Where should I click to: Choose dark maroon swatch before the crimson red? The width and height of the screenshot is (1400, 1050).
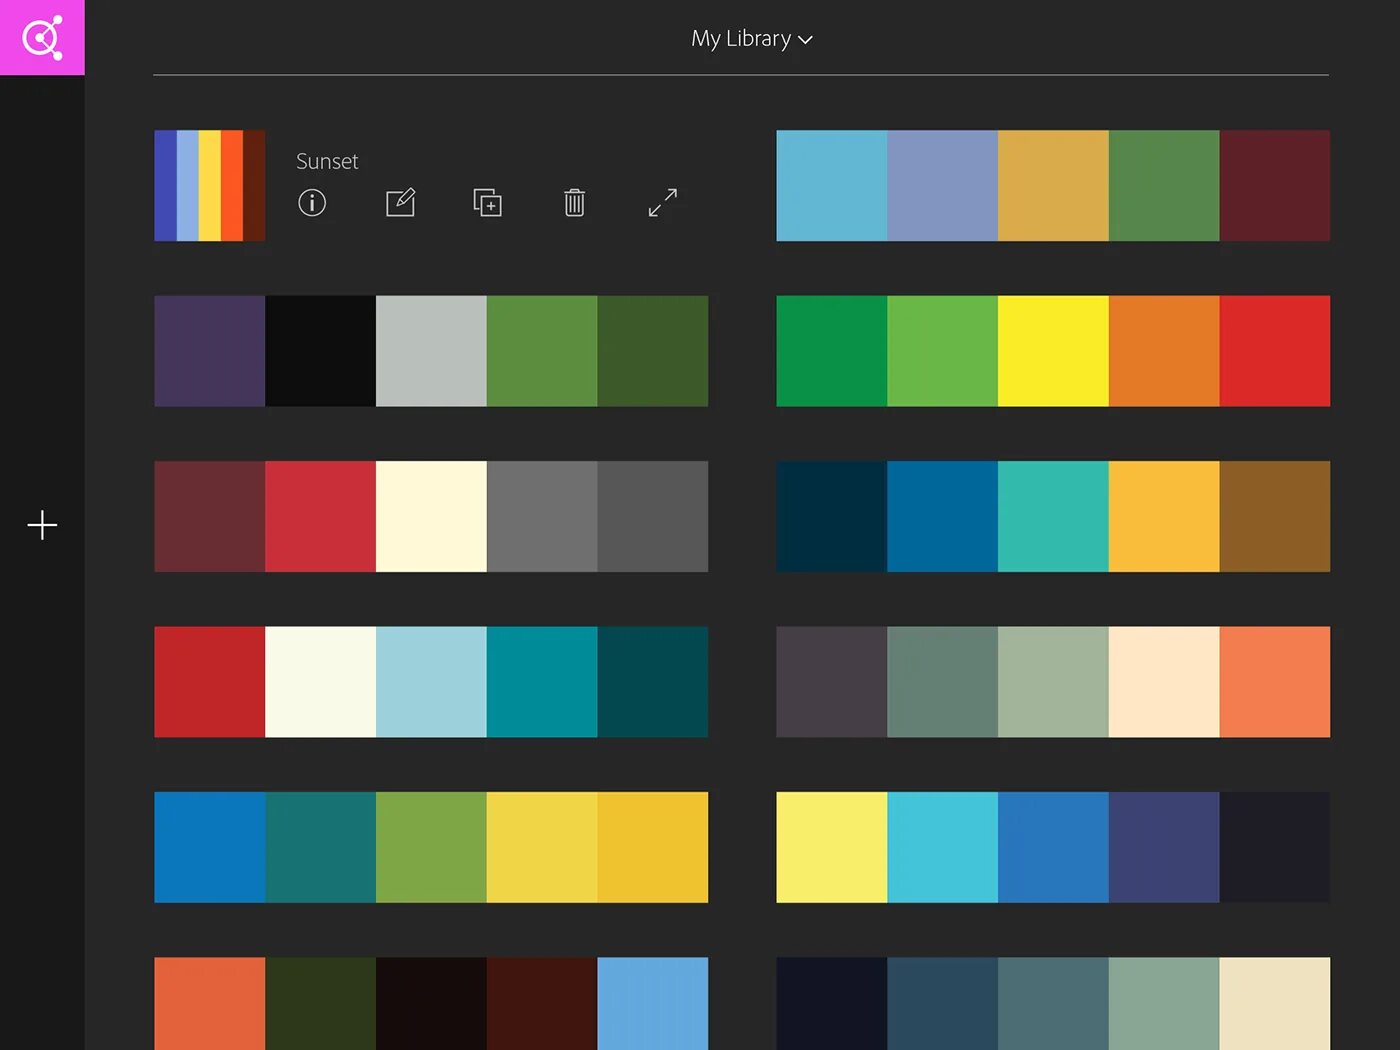pyautogui.click(x=210, y=516)
